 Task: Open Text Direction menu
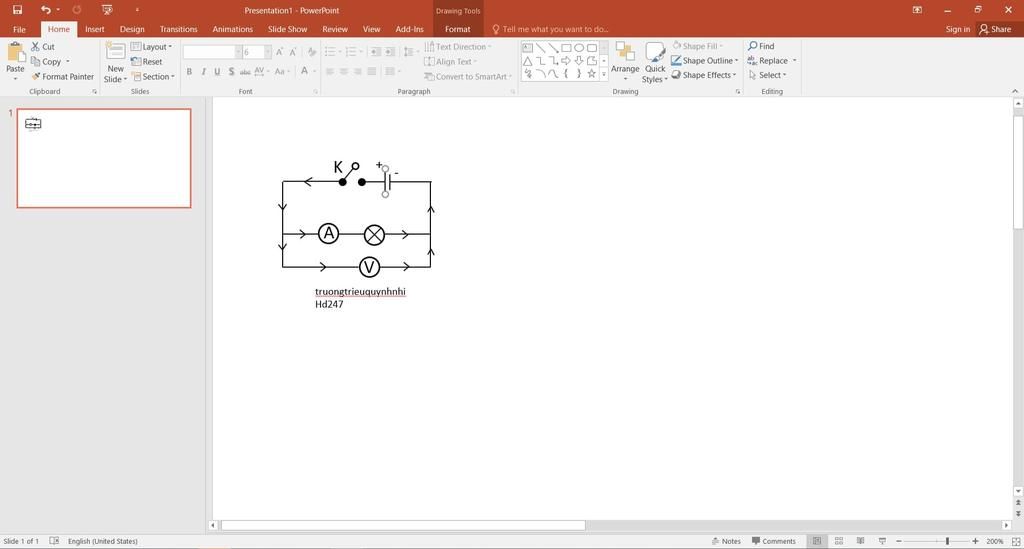coord(458,46)
